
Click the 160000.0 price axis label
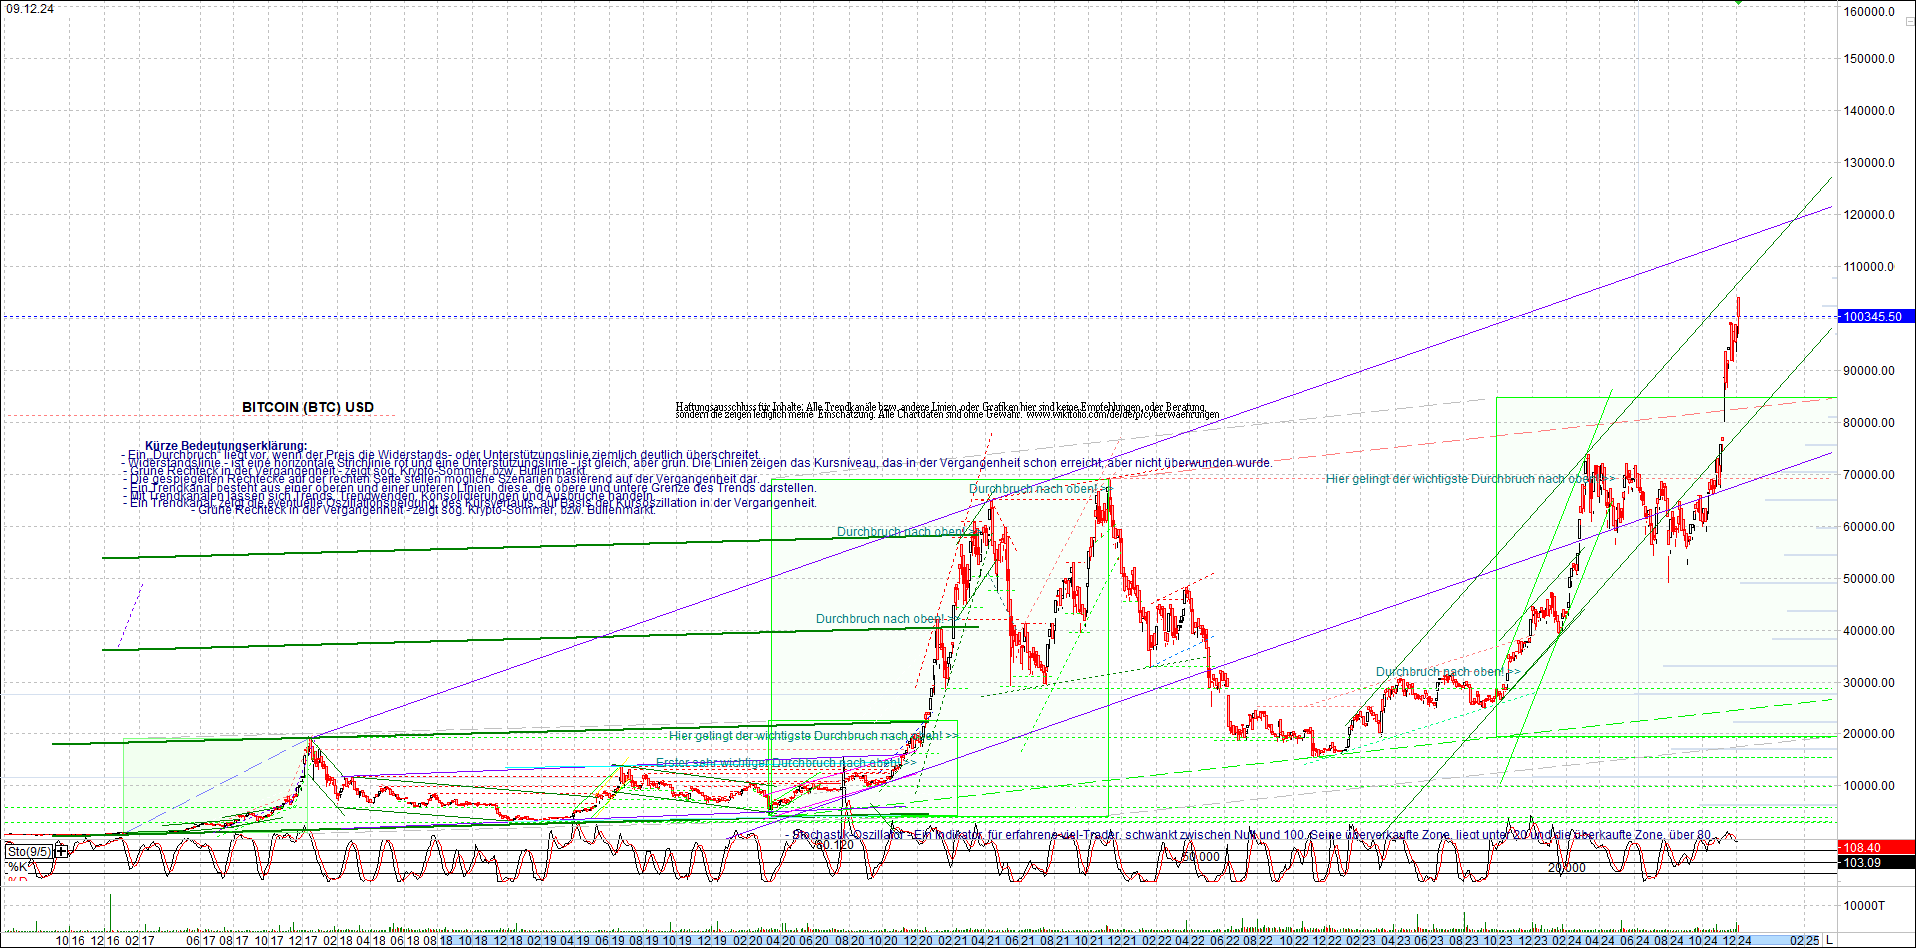tap(1869, 12)
